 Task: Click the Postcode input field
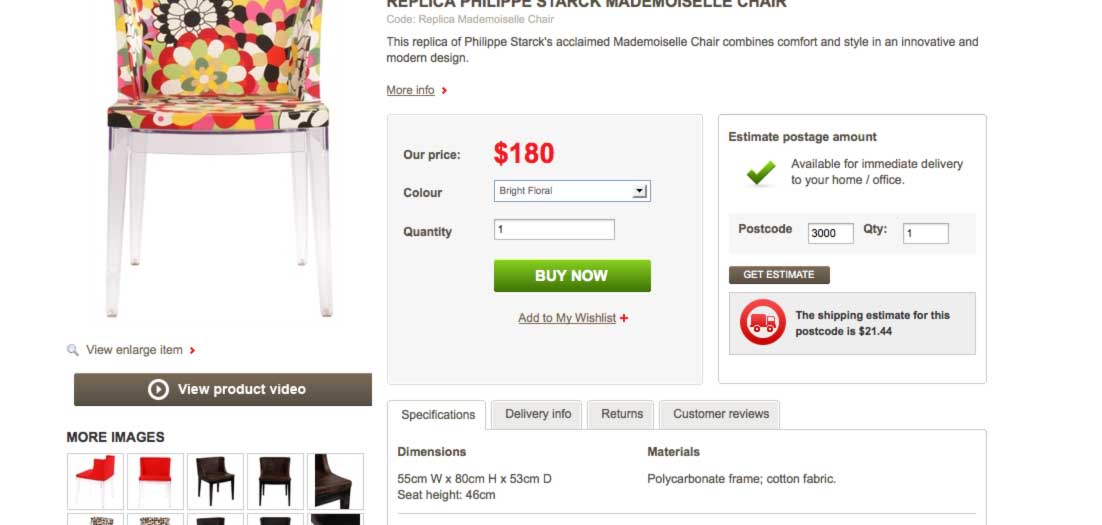click(x=830, y=233)
